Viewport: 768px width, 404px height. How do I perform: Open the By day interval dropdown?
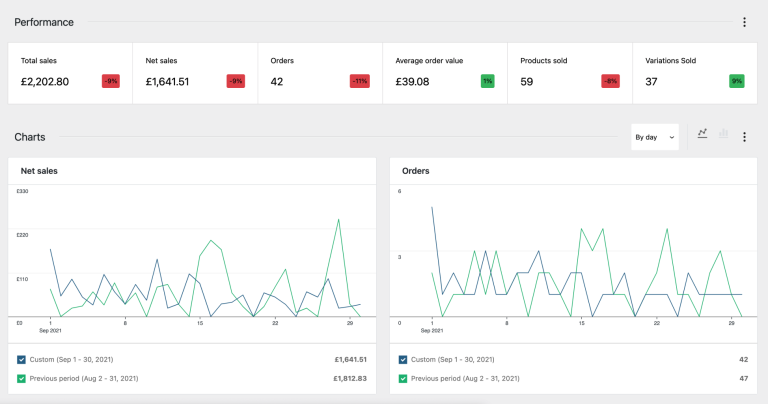click(654, 137)
